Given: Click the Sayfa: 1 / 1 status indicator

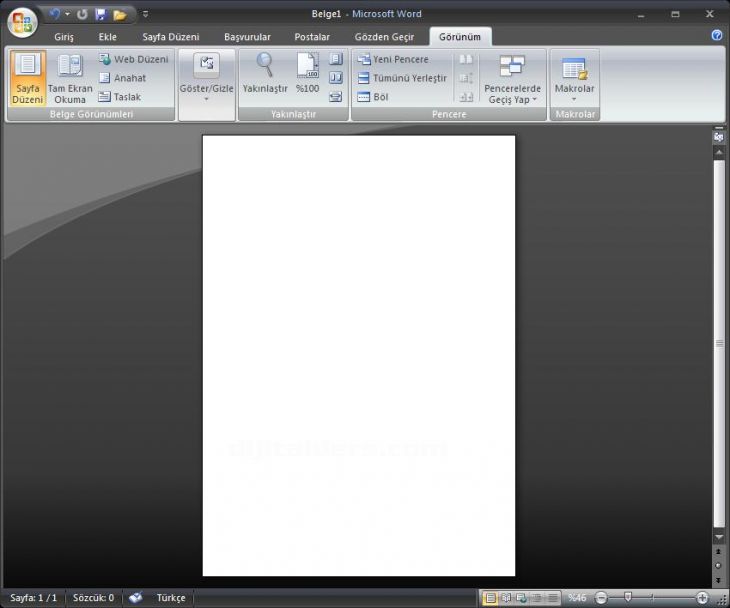Looking at the screenshot, I should pos(34,598).
